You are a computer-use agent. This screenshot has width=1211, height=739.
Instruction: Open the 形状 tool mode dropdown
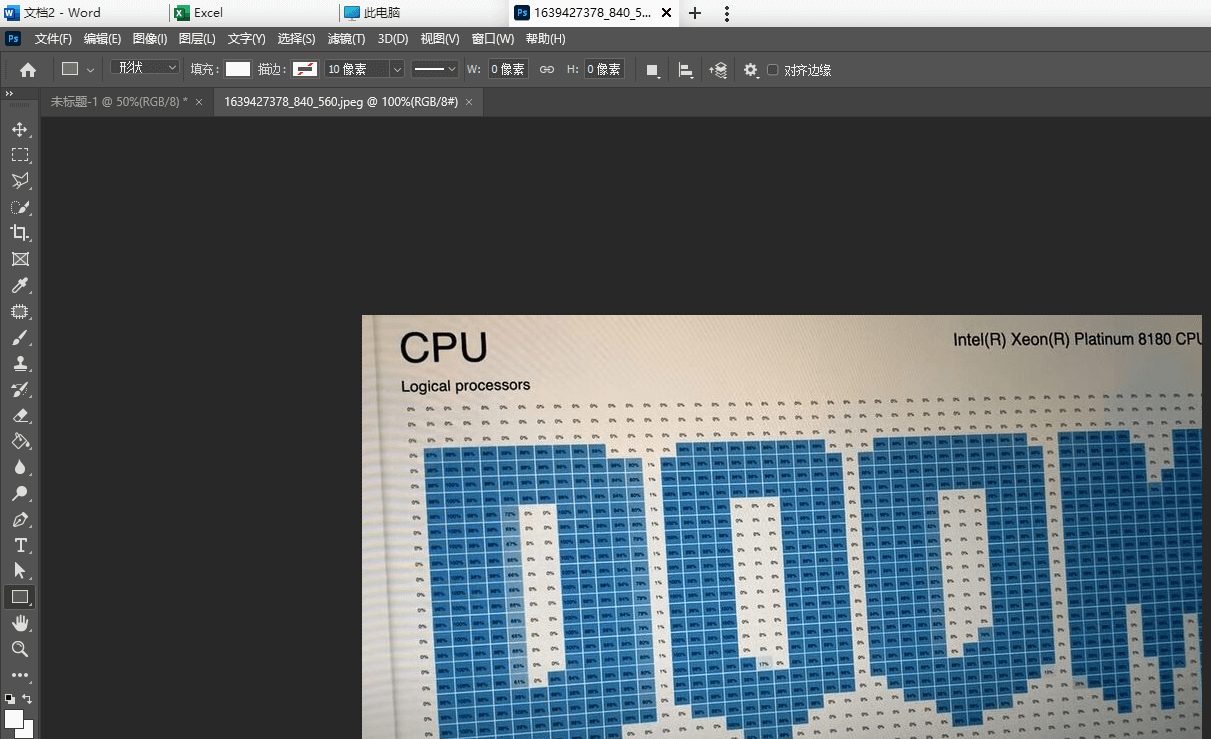145,68
